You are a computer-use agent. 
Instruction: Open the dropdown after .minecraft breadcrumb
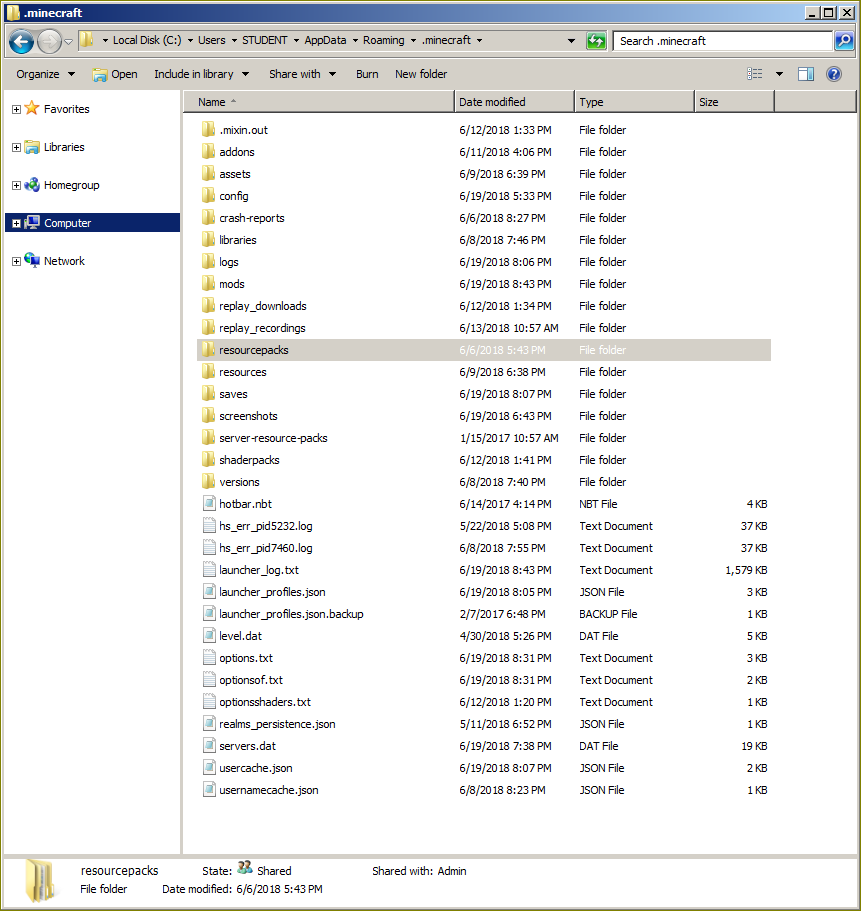tap(479, 40)
